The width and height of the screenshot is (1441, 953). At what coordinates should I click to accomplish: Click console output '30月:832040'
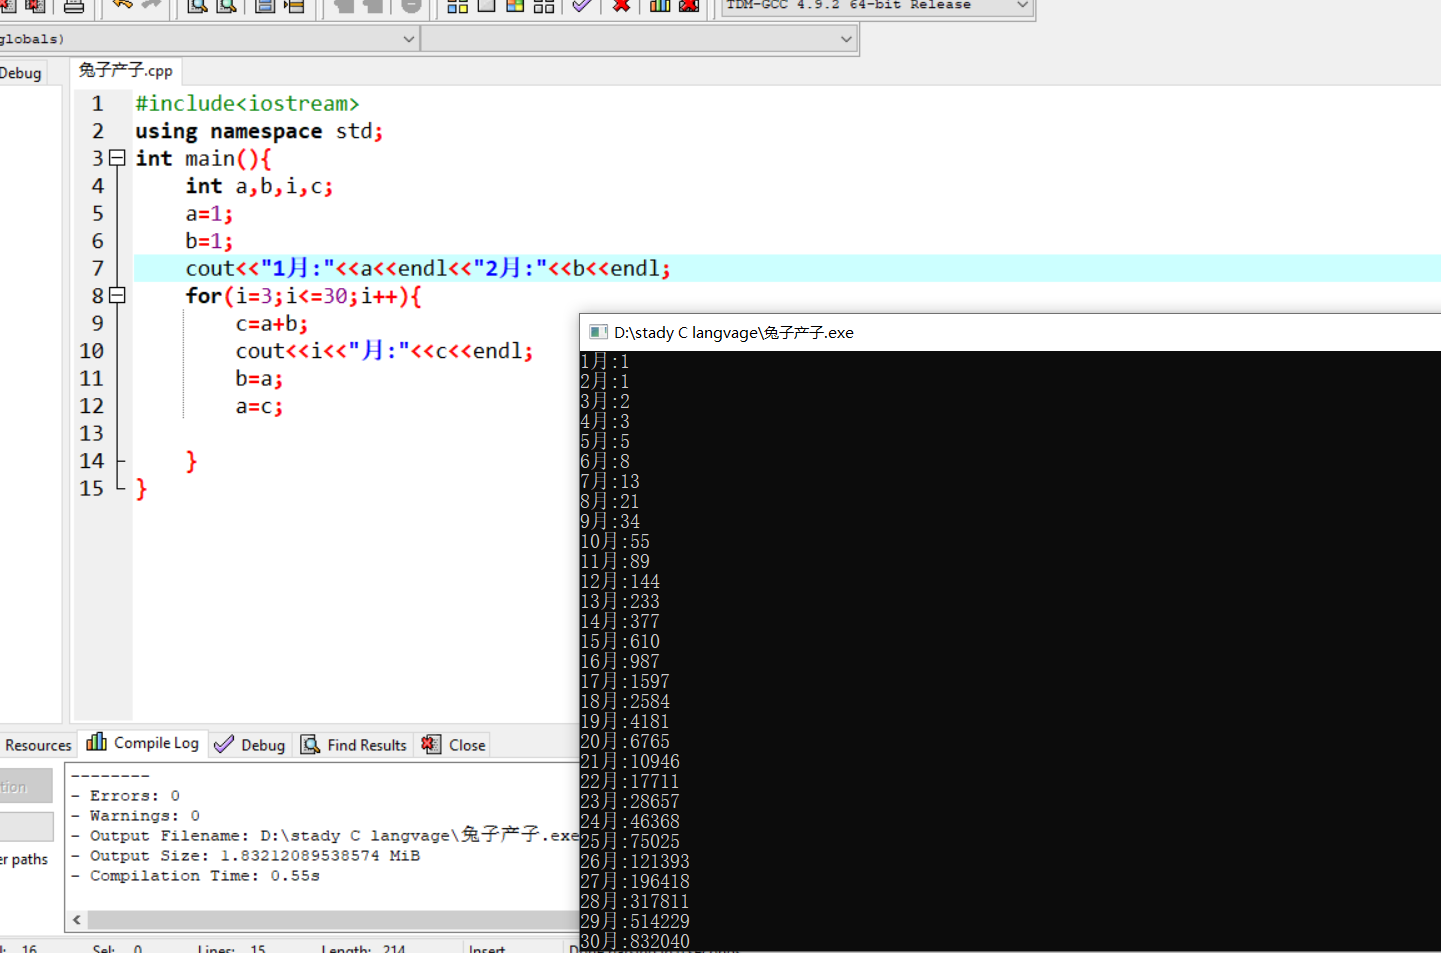(x=635, y=941)
